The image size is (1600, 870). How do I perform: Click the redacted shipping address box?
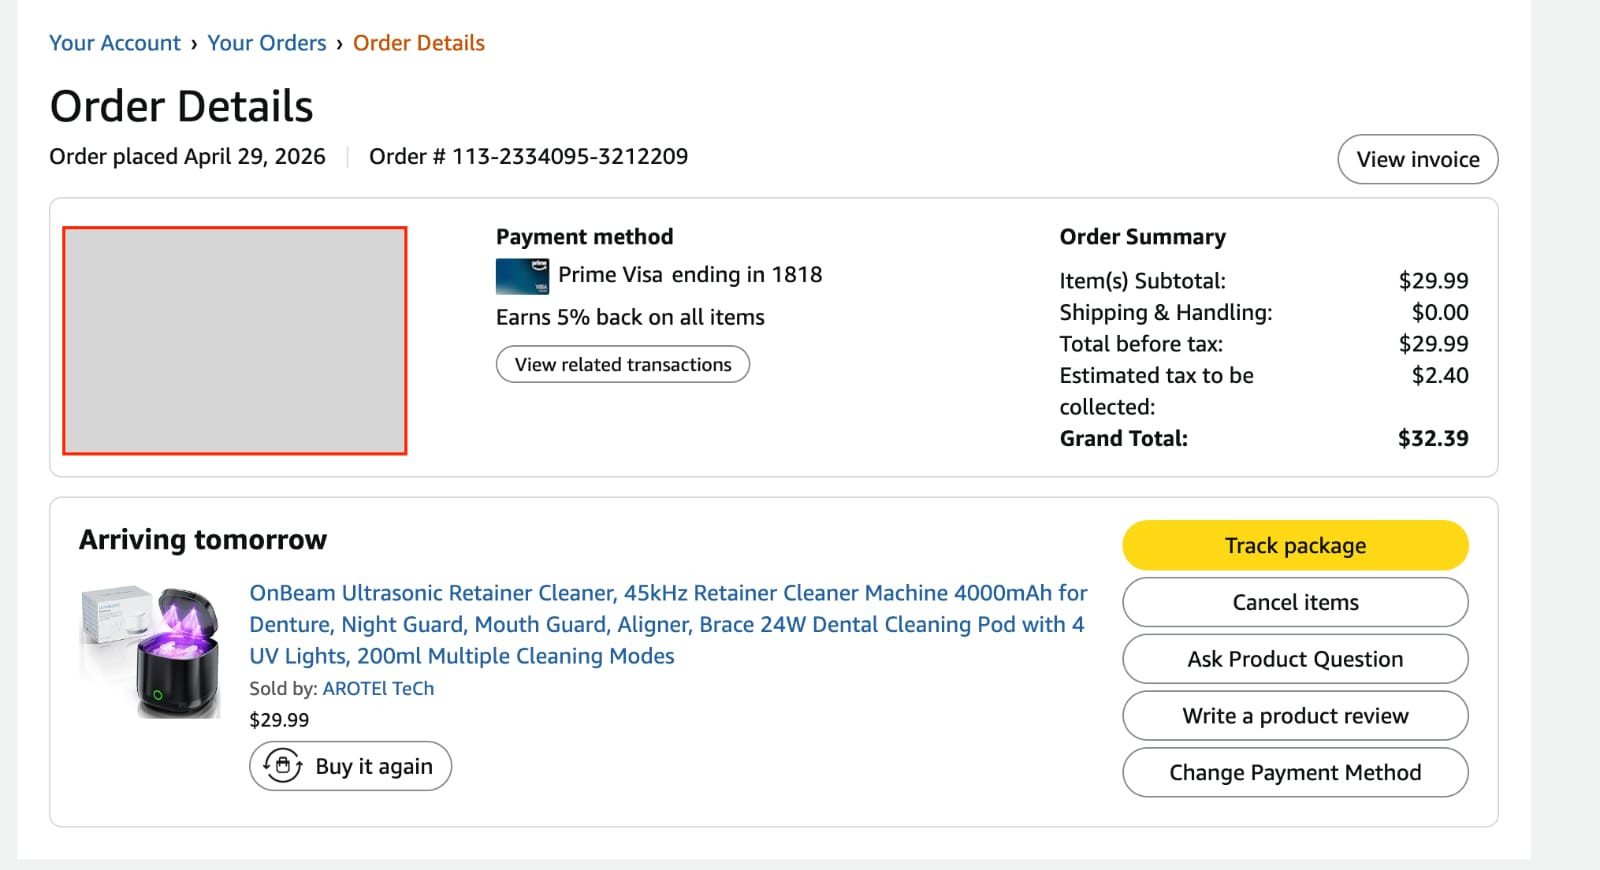coord(235,341)
